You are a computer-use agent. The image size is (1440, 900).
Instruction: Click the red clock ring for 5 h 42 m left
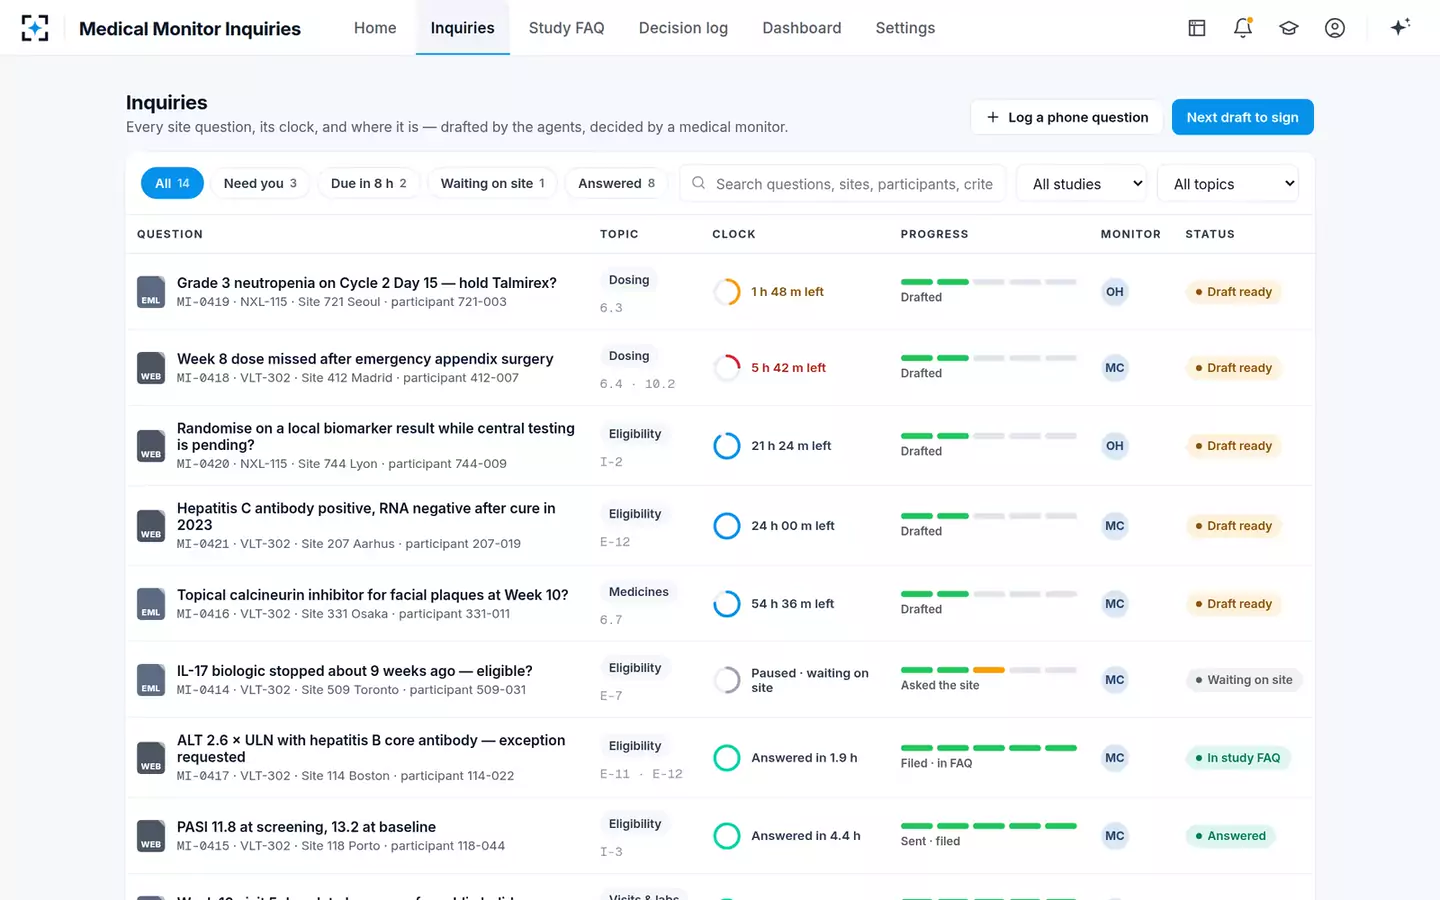click(727, 368)
